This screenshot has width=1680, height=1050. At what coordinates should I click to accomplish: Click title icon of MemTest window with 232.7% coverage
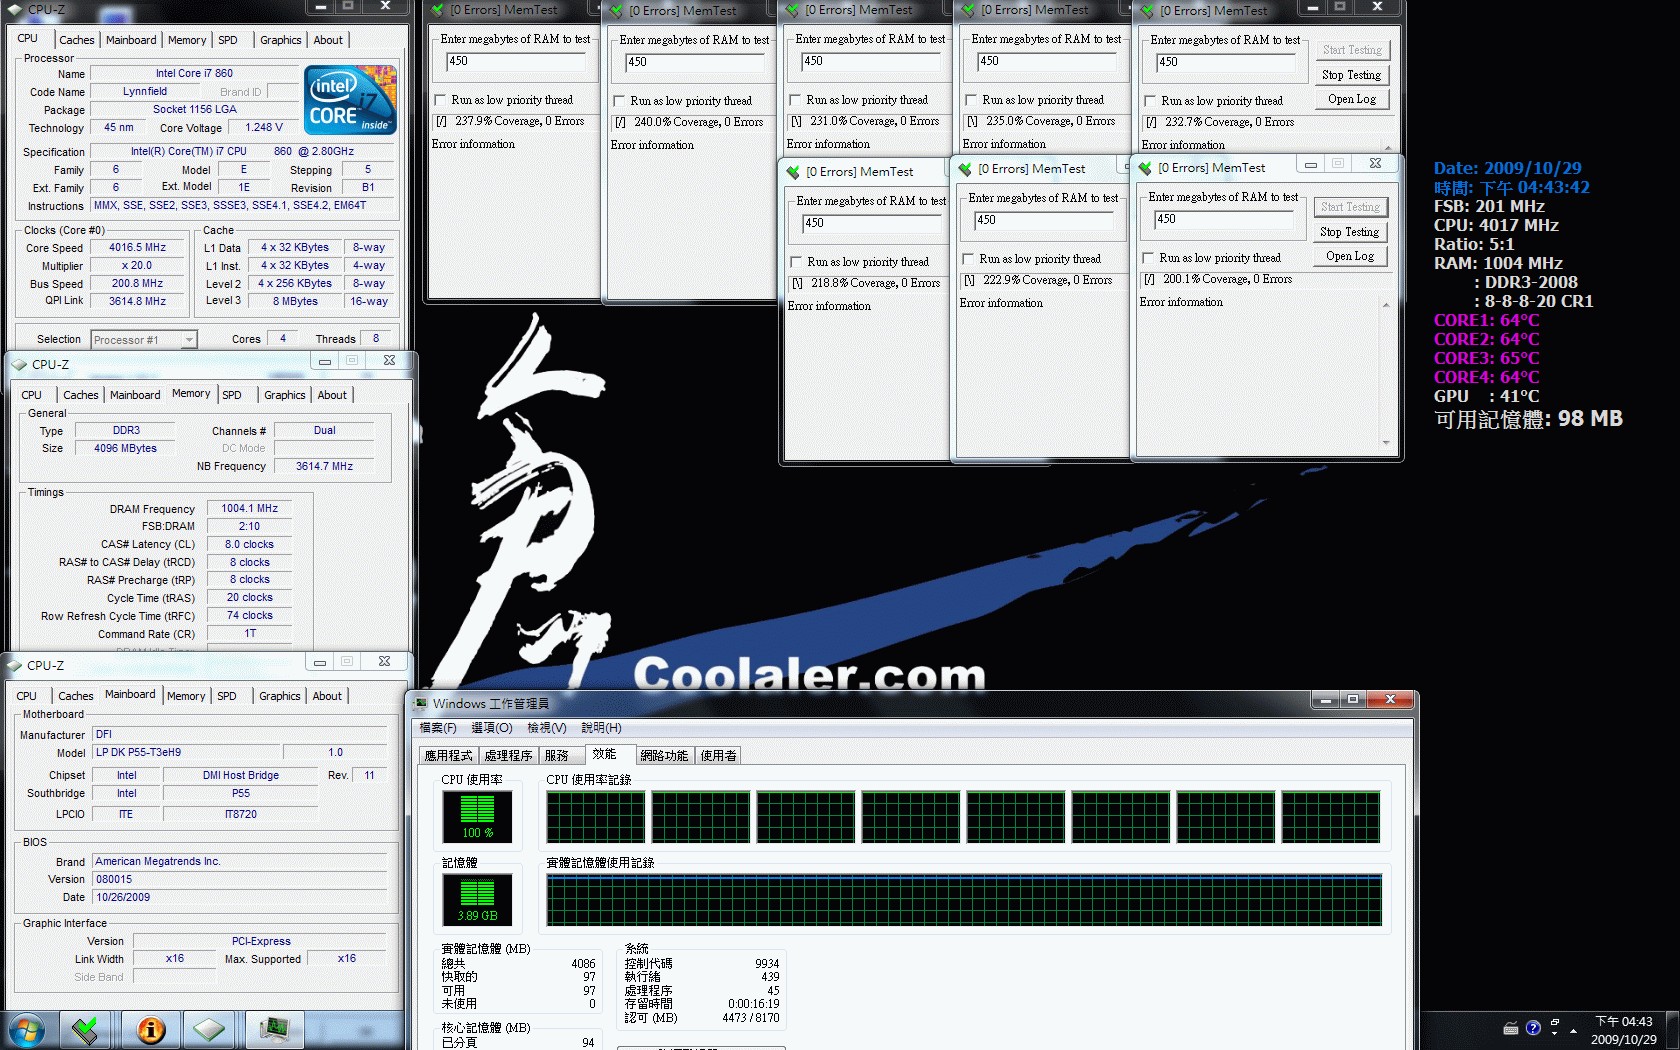tap(1147, 10)
